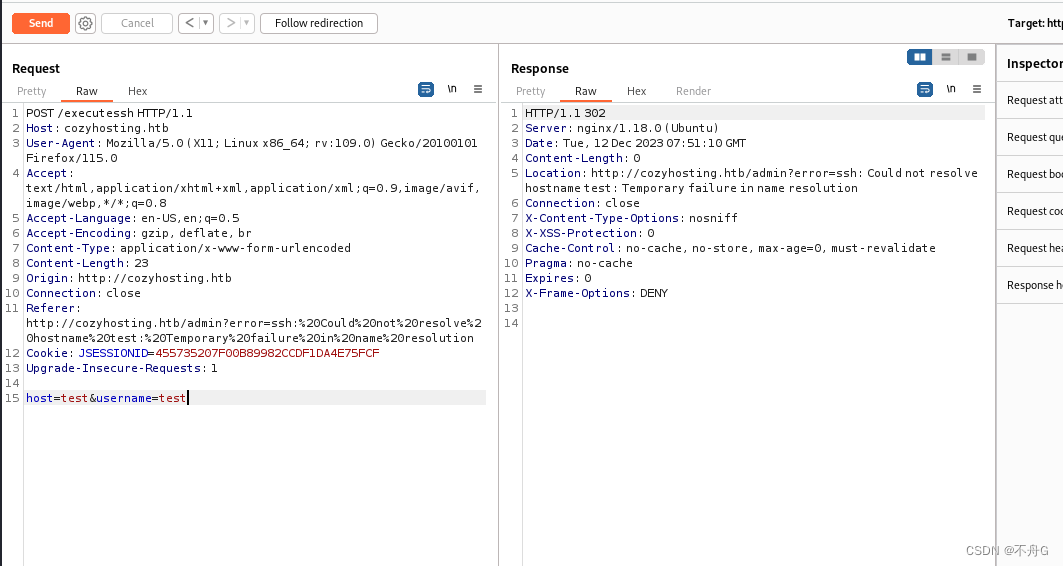This screenshot has height=566, width=1063.
Task: Click the orange Send button
Action: point(41,23)
